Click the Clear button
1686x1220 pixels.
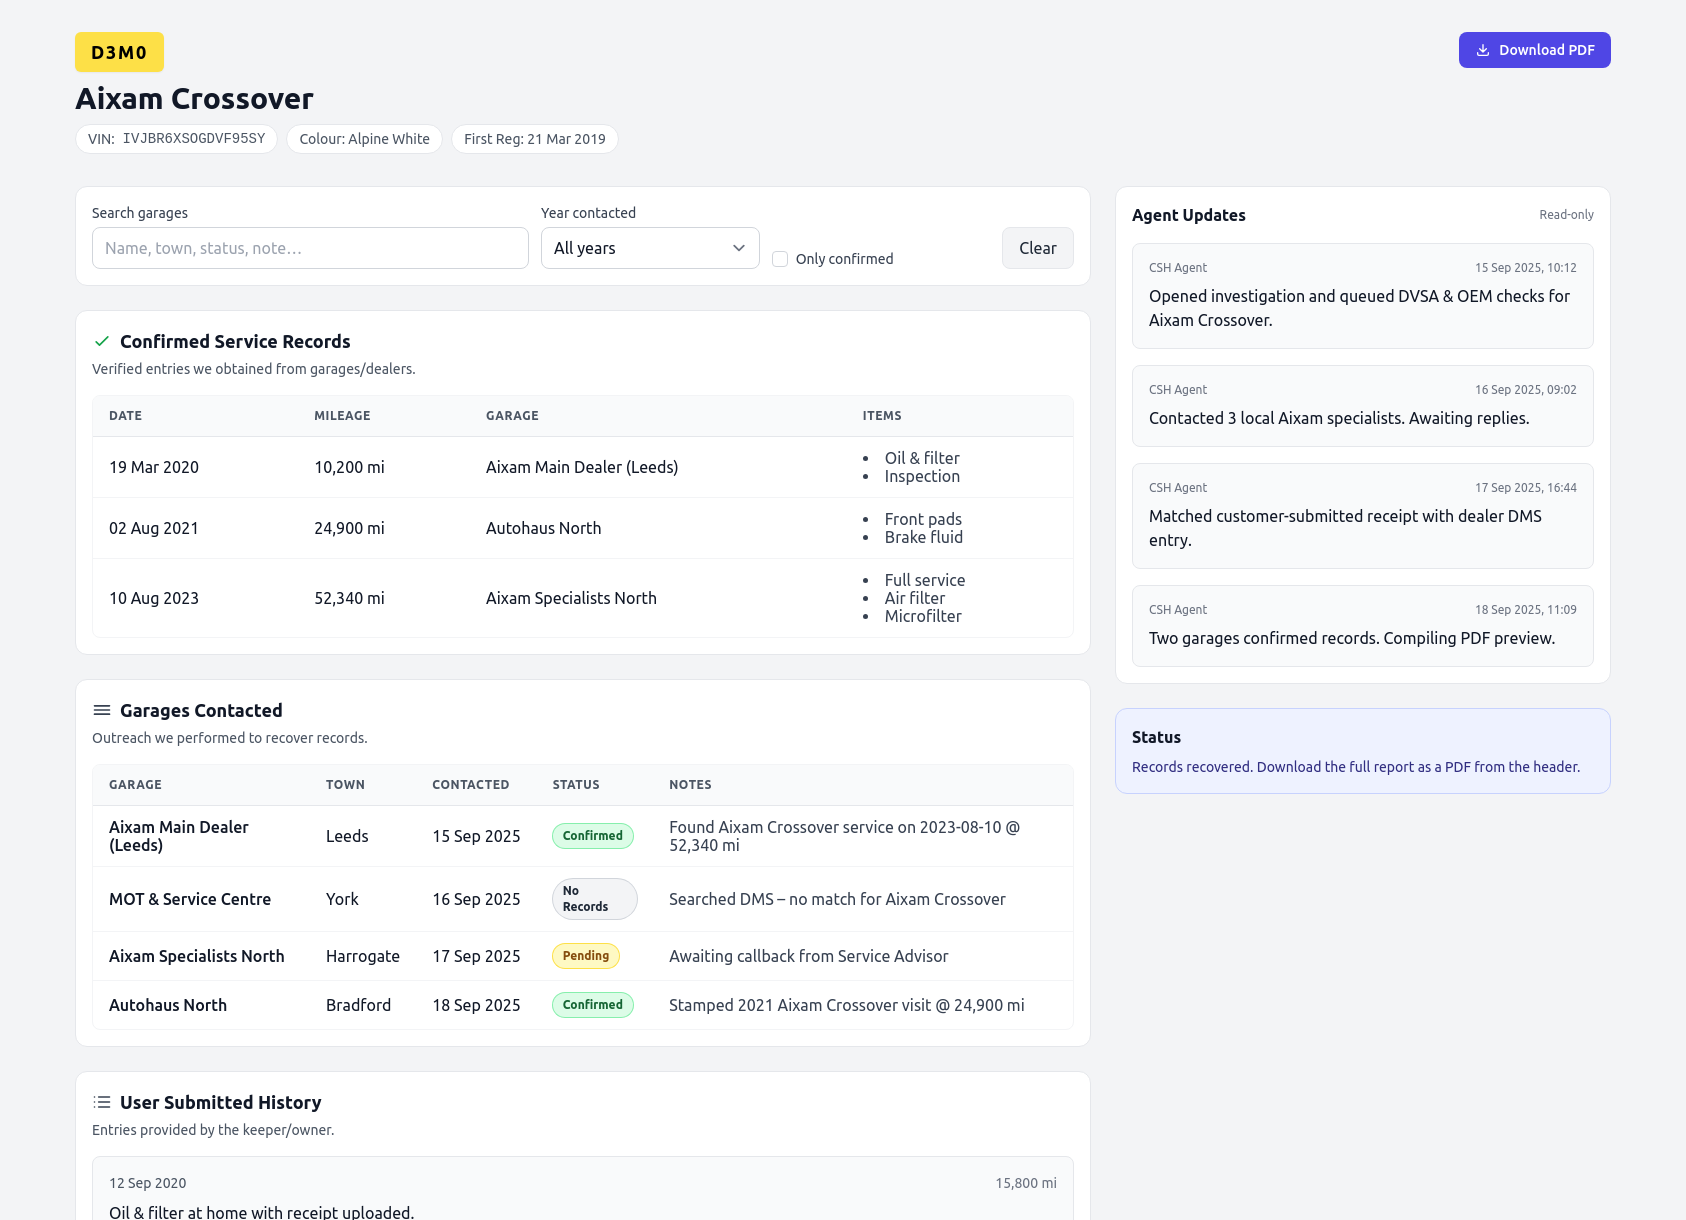point(1037,248)
